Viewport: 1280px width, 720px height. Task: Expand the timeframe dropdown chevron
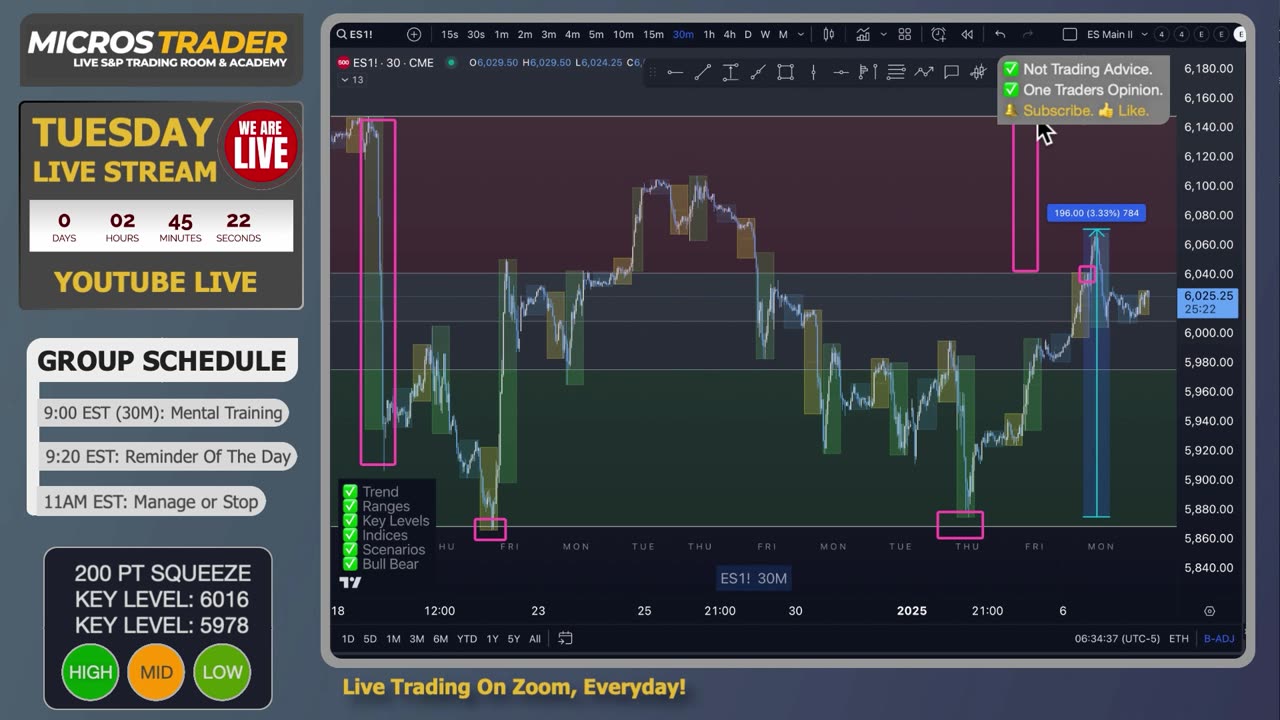point(799,34)
